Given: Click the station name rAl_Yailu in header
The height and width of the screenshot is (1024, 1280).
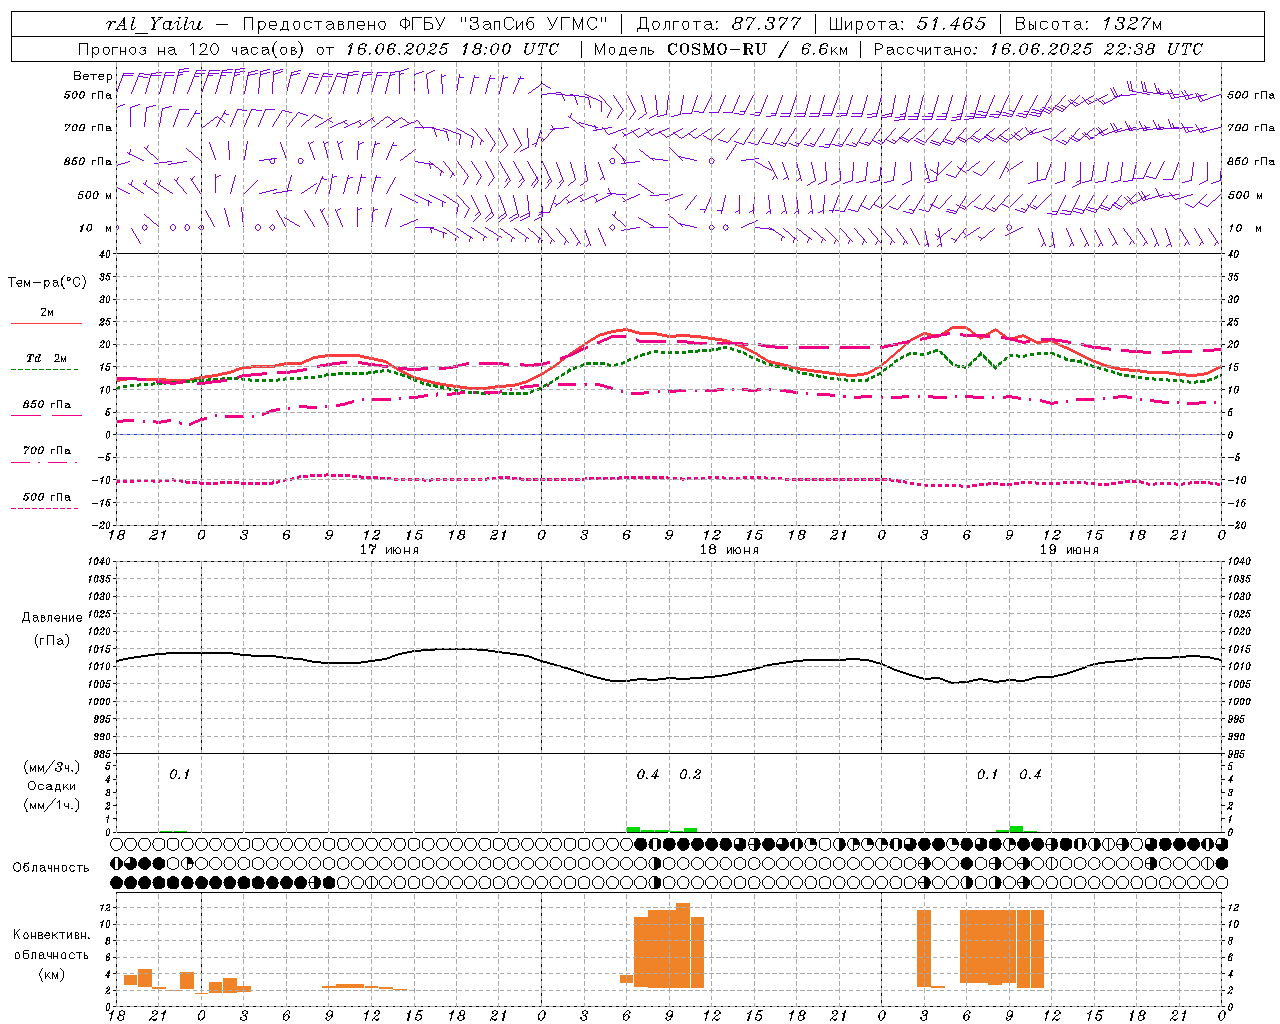Looking at the screenshot, I should (154, 24).
